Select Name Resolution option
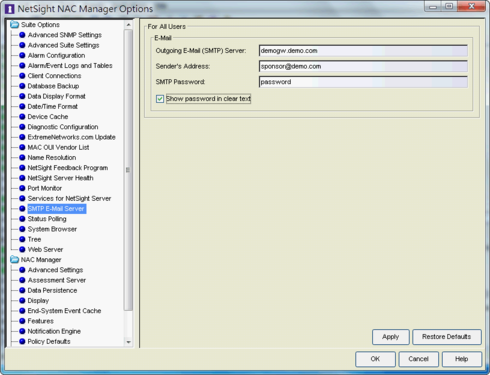Screen dimensions: 490x375 (52, 157)
